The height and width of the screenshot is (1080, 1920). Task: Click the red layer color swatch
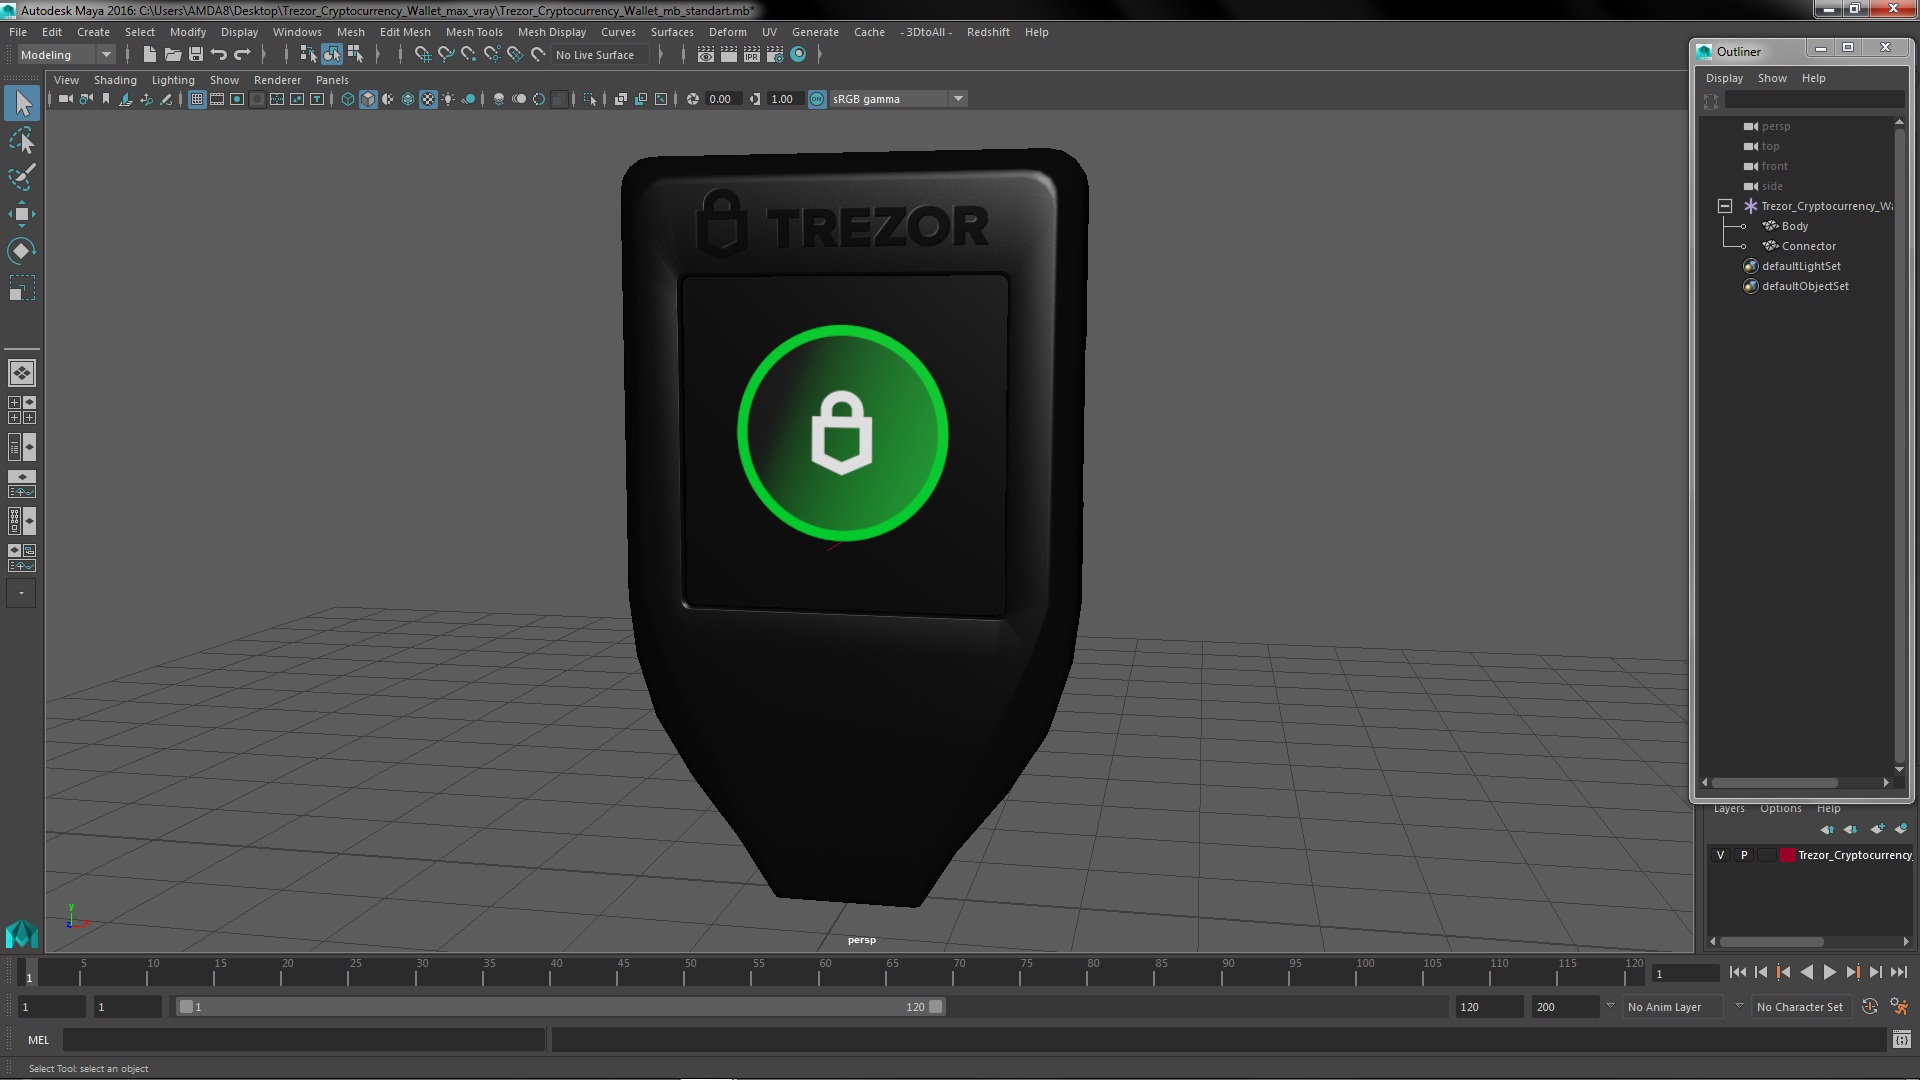1787,856
